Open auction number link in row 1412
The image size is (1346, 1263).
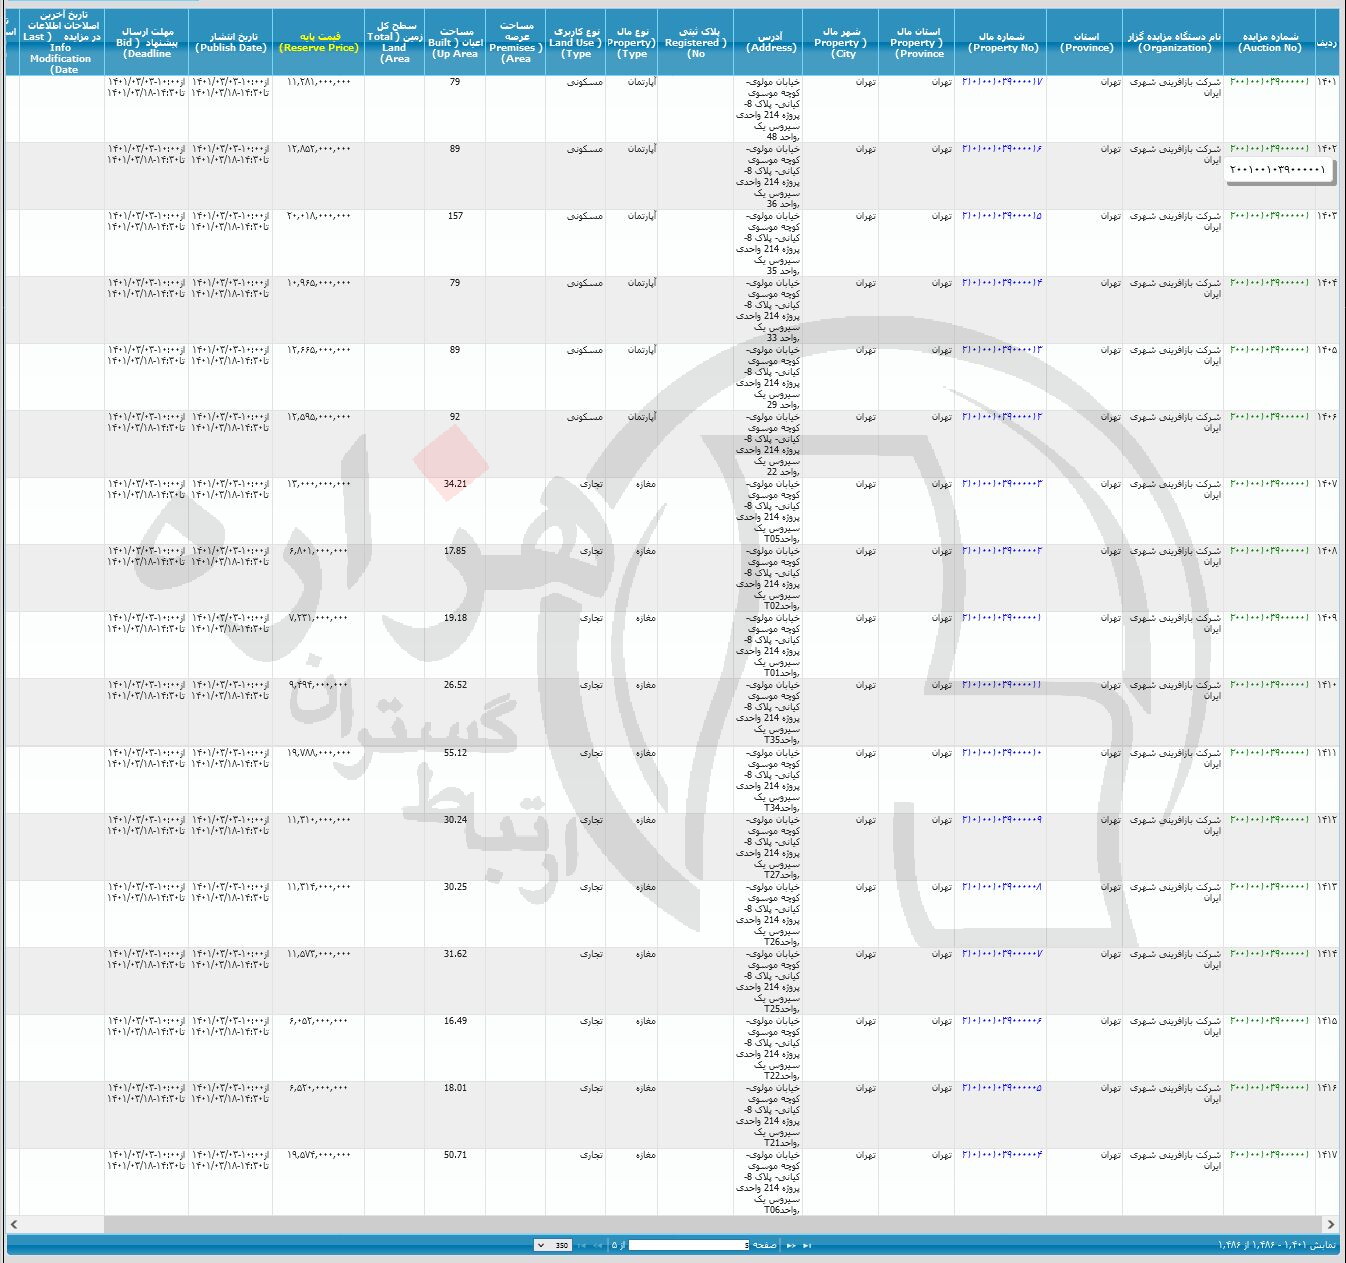pyautogui.click(x=1269, y=820)
